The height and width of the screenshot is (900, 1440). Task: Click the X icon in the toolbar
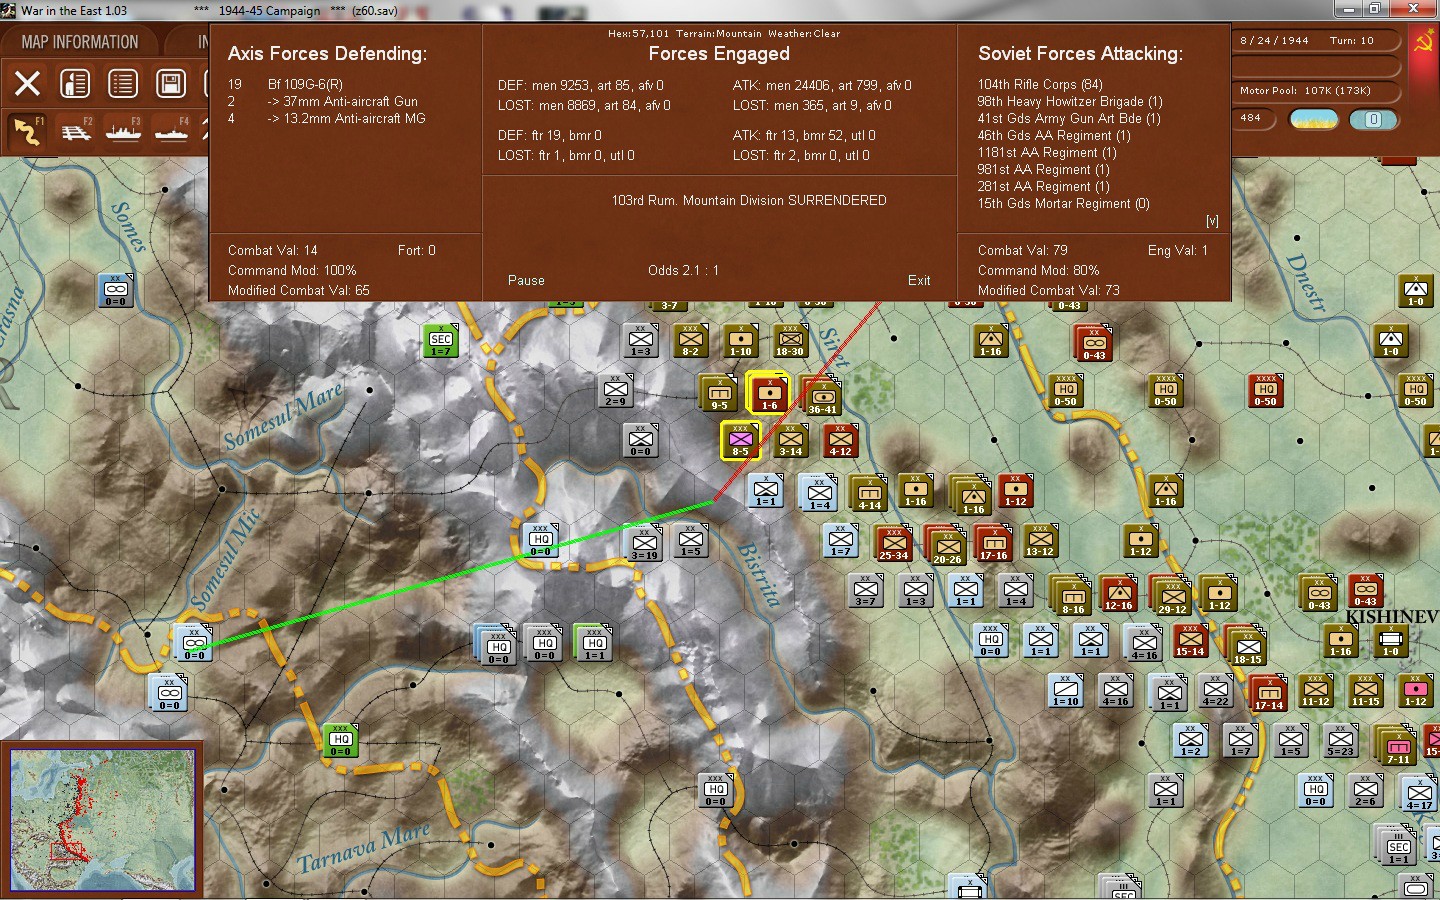tap(27, 83)
